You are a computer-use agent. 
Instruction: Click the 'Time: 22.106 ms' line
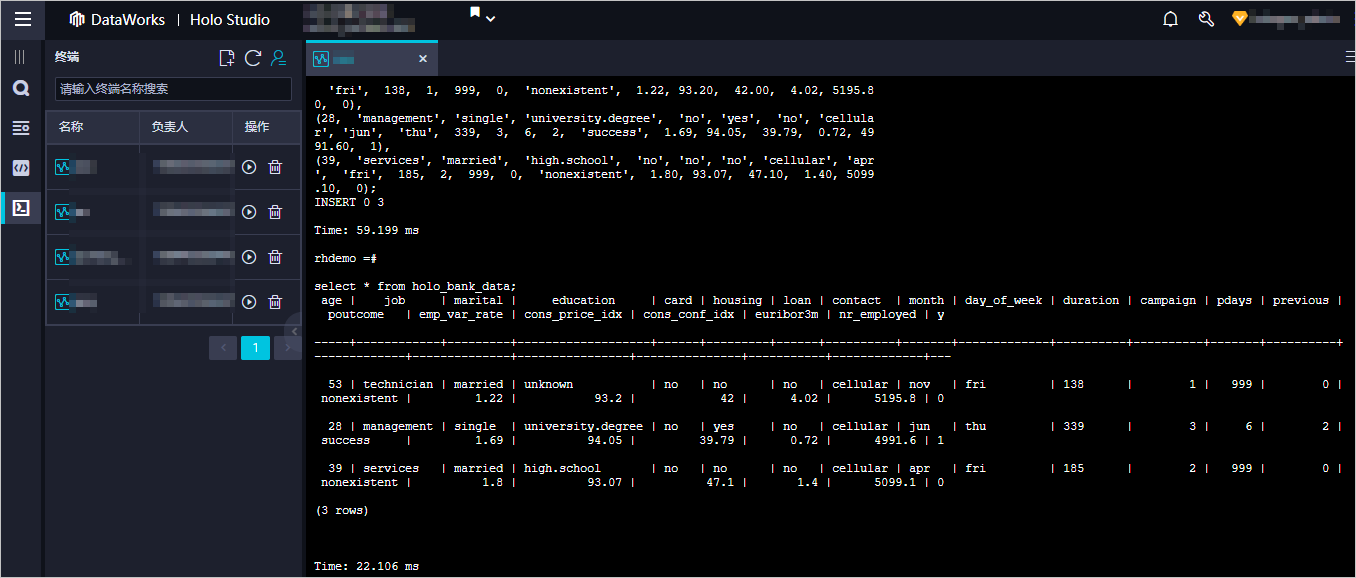point(367,566)
